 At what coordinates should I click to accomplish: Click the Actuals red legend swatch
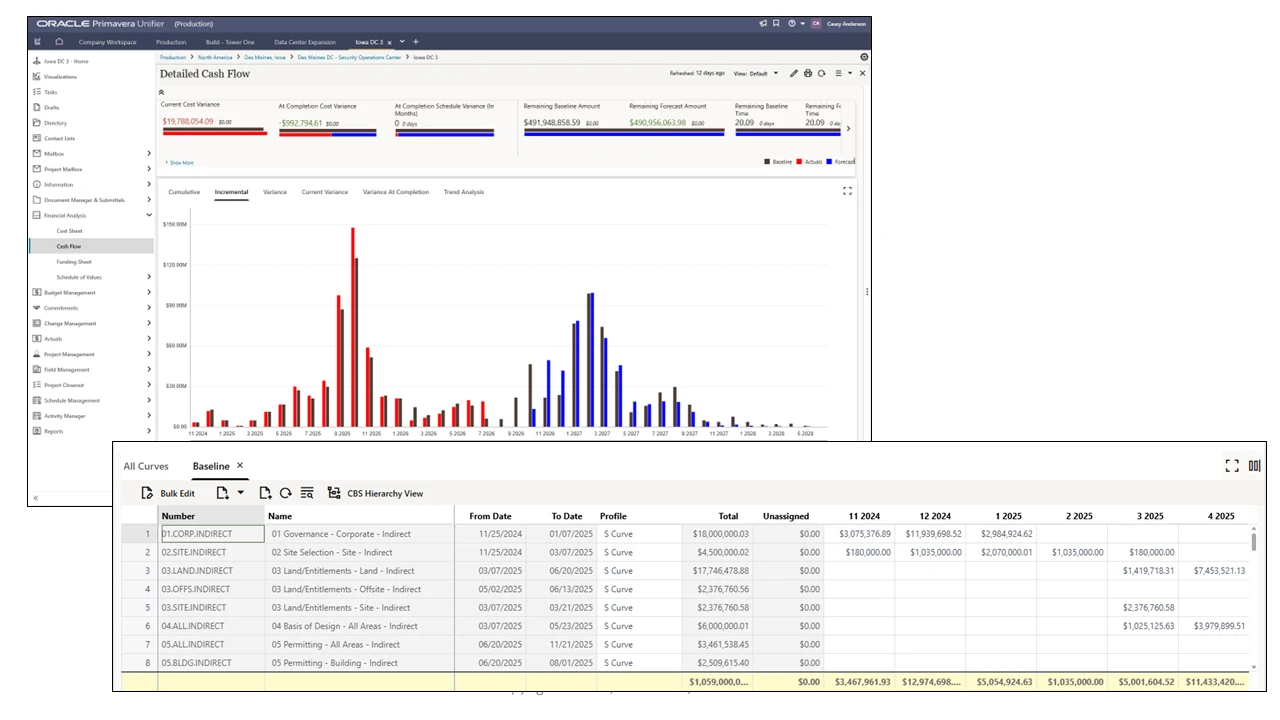pos(799,161)
